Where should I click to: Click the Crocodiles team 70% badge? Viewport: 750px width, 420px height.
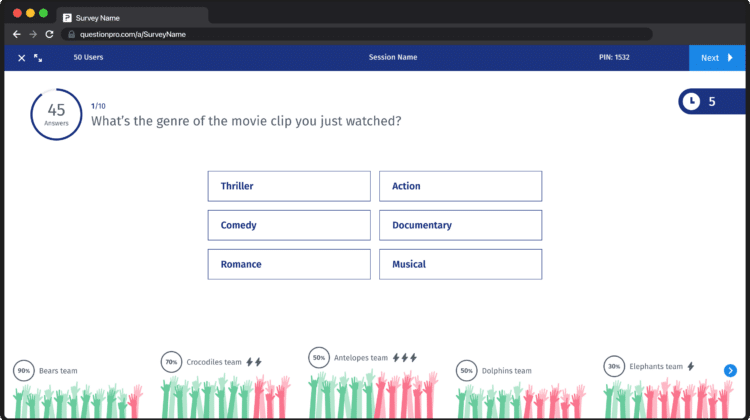pos(171,361)
